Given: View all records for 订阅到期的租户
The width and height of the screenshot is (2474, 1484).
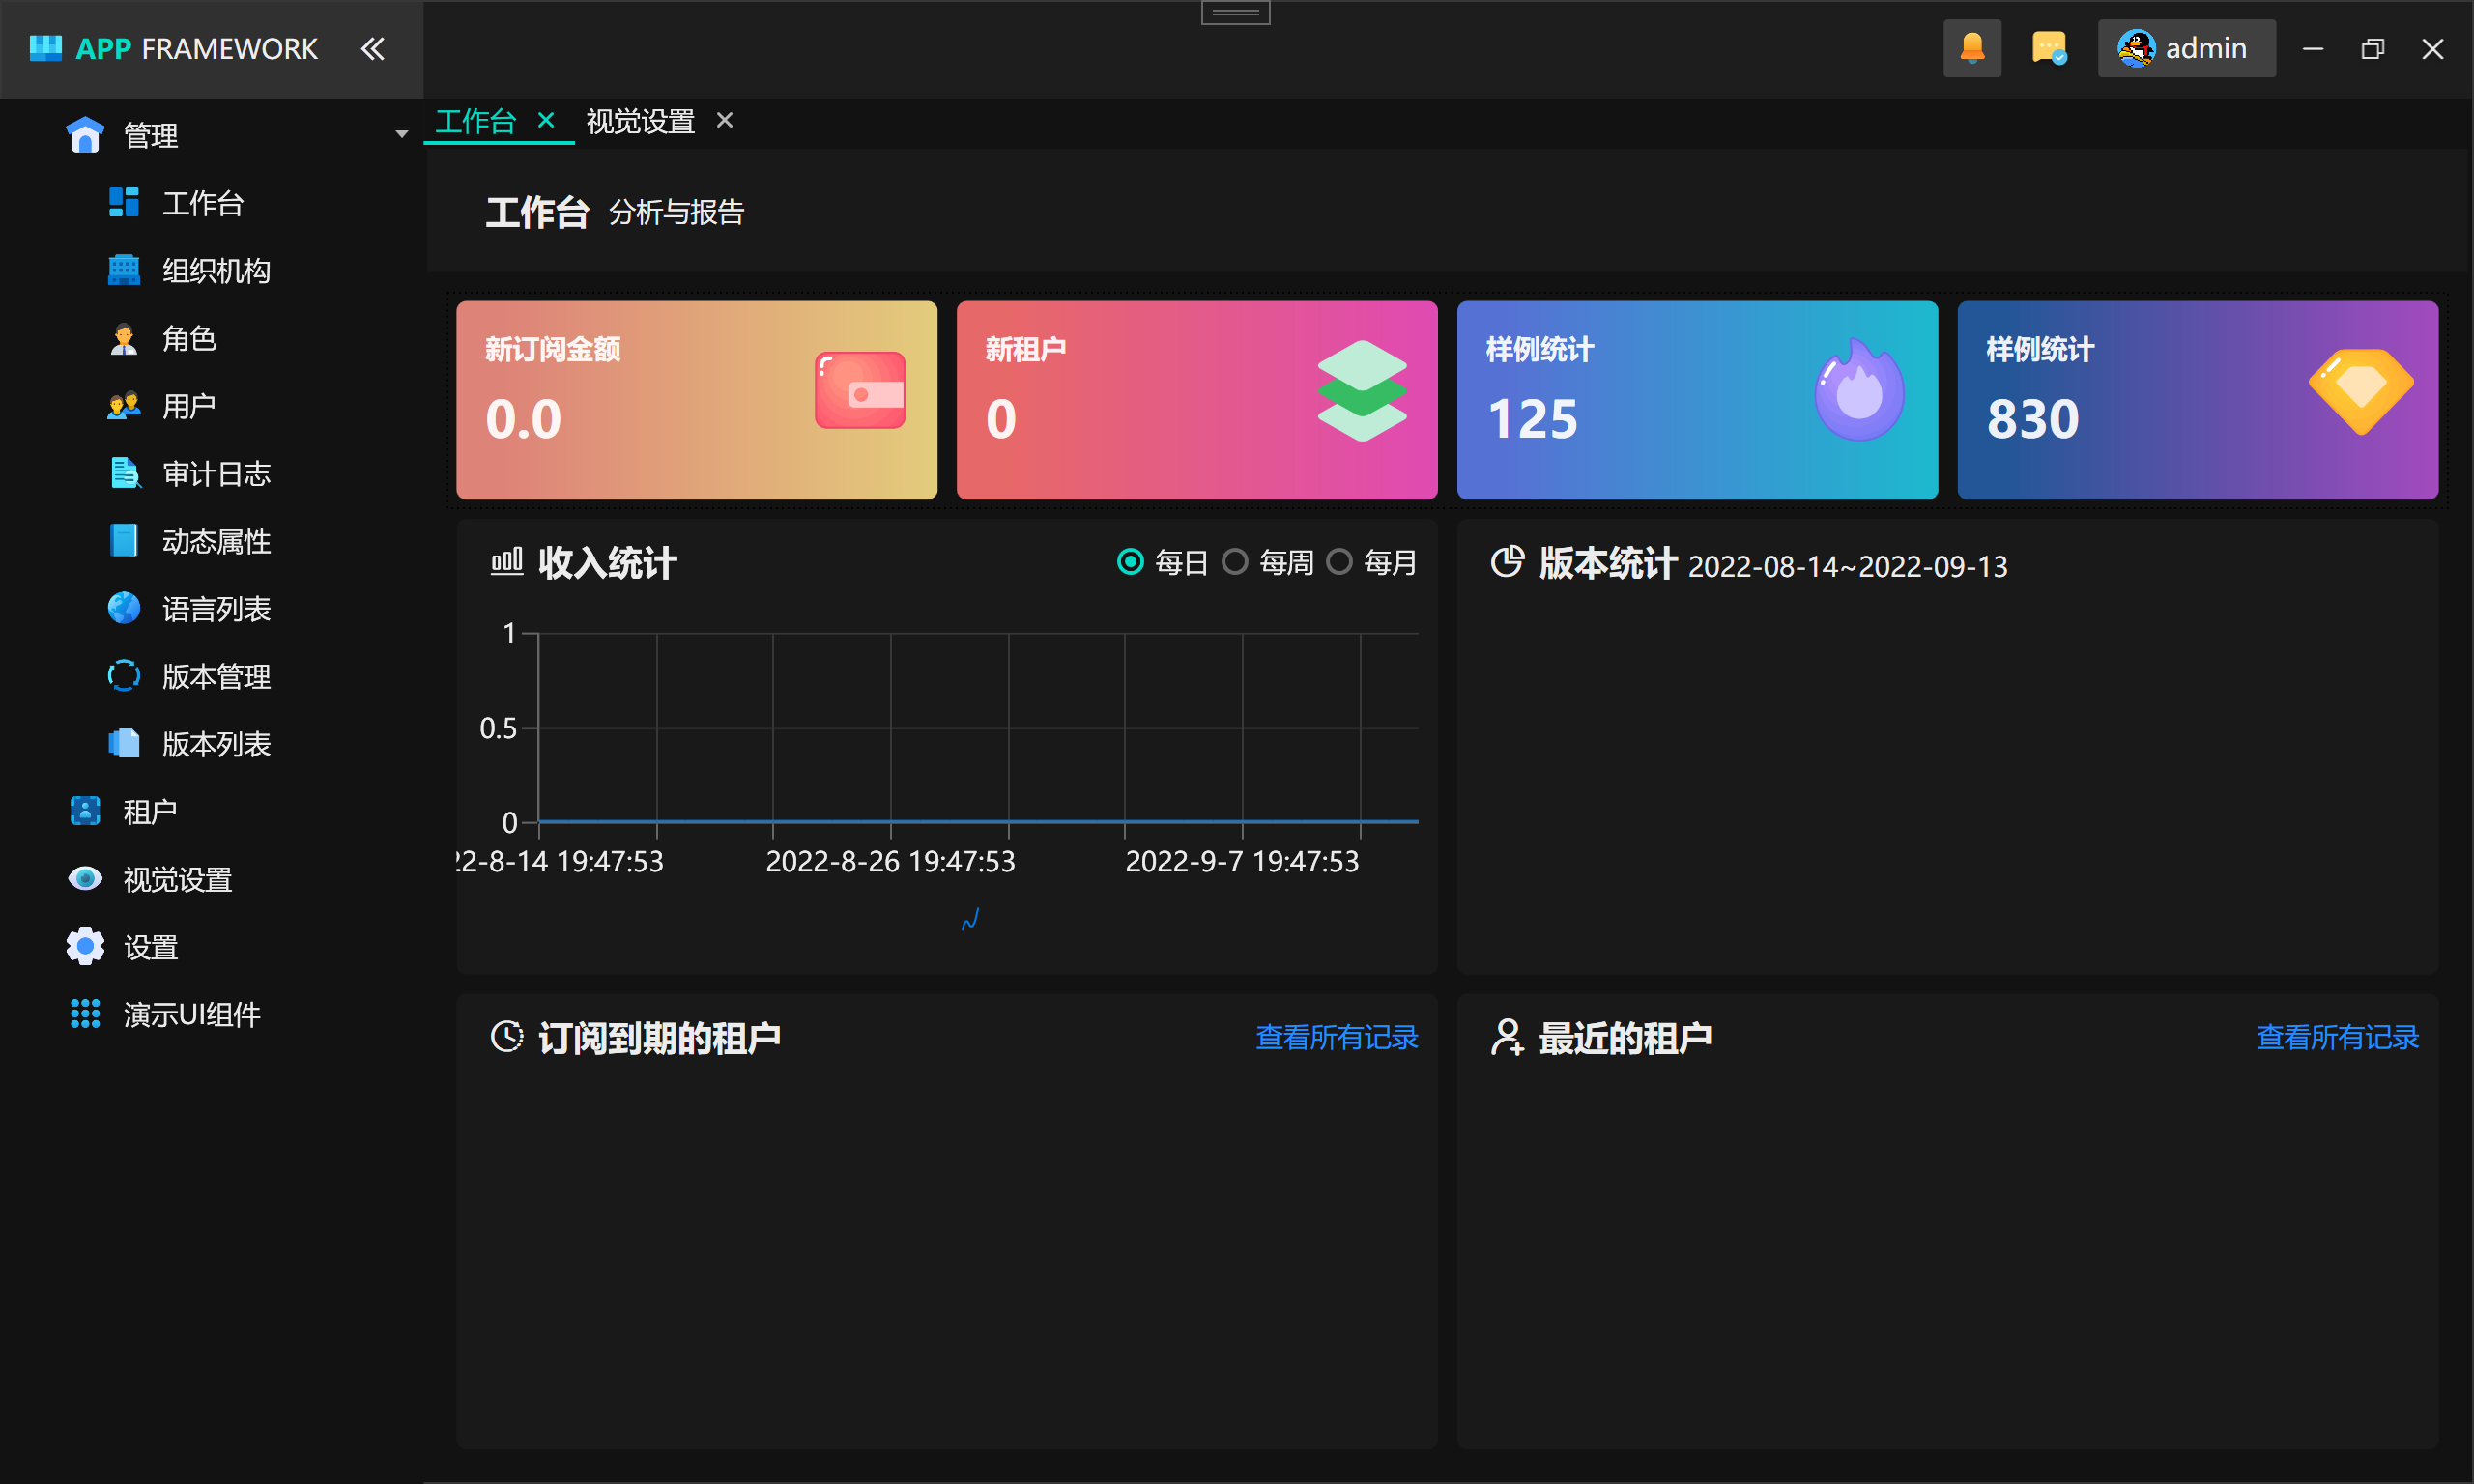Looking at the screenshot, I should (1336, 1037).
